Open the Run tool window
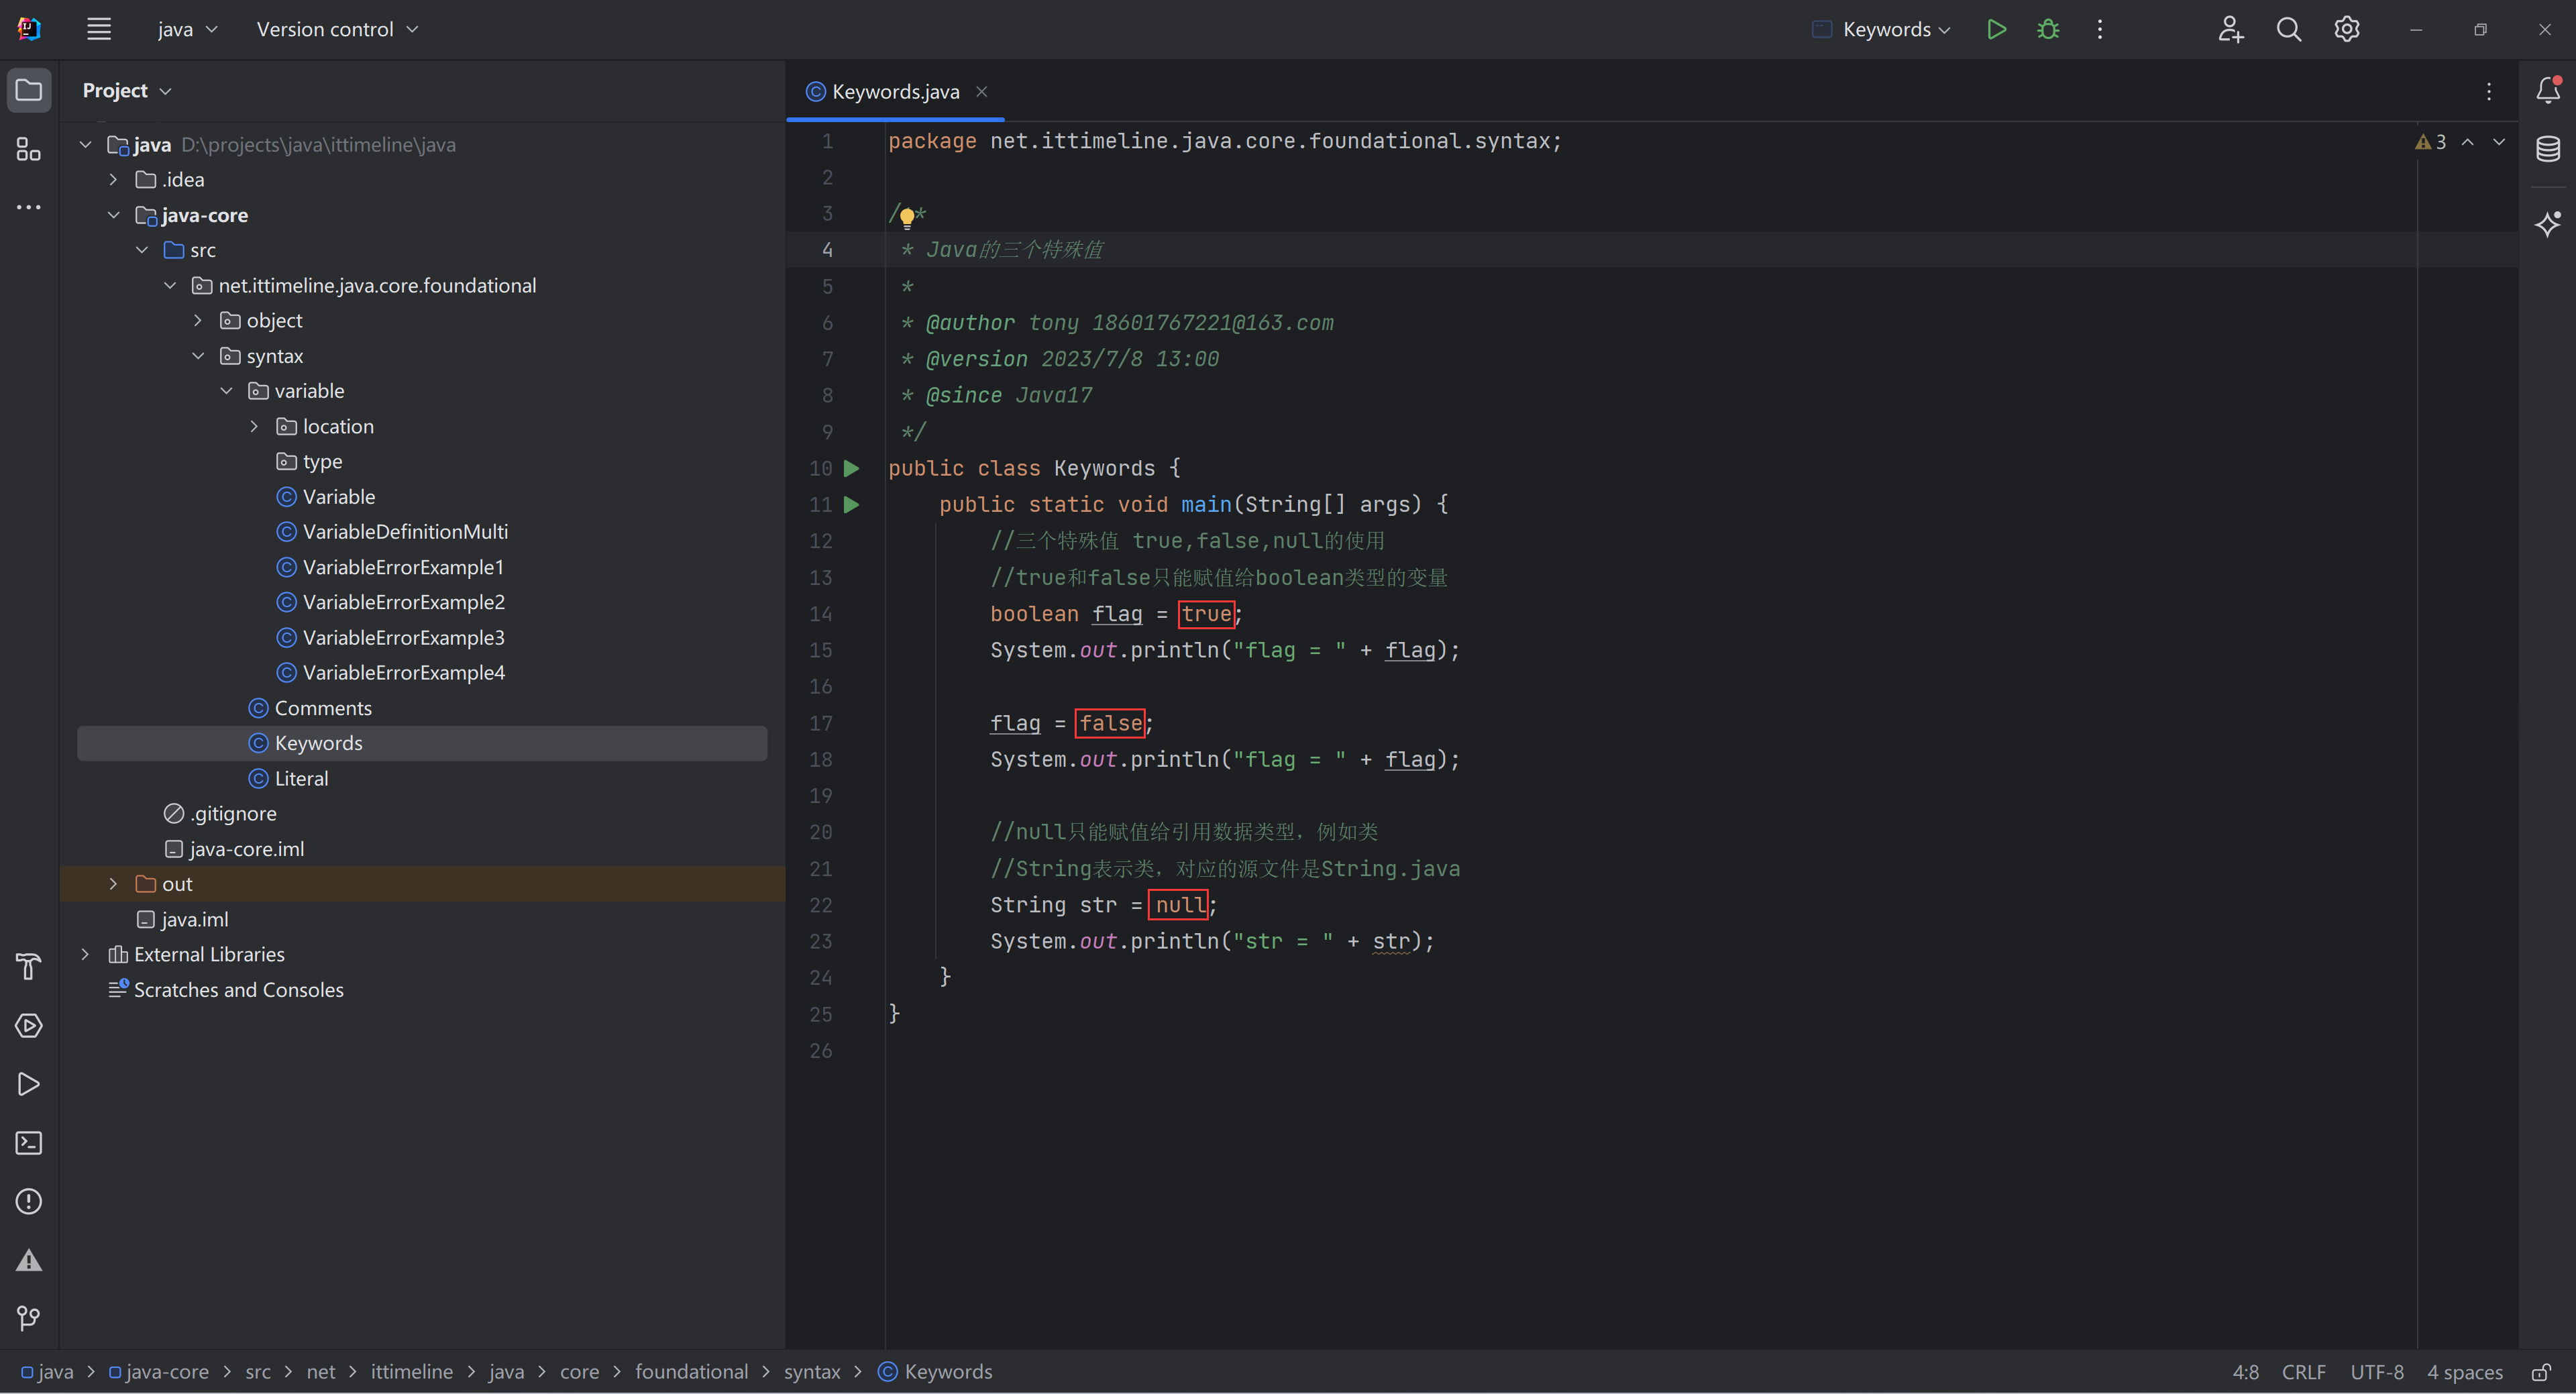This screenshot has width=2576, height=1394. point(29,1084)
